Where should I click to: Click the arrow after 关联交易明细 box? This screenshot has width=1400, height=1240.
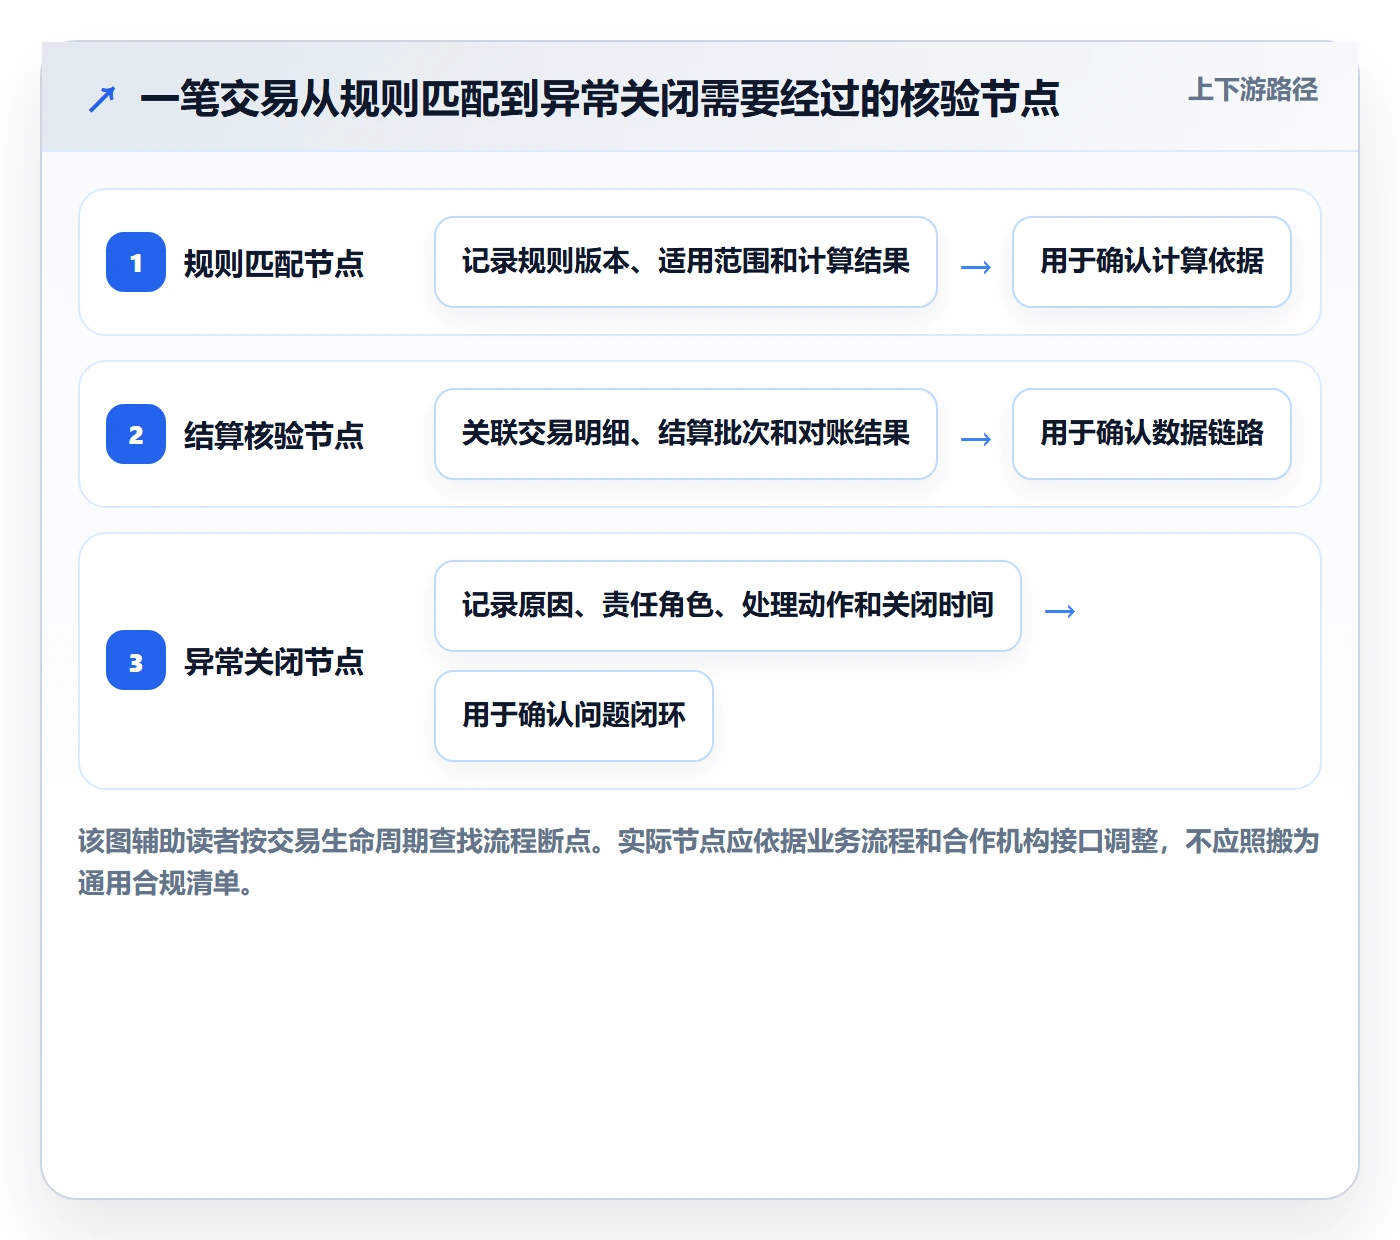(976, 439)
